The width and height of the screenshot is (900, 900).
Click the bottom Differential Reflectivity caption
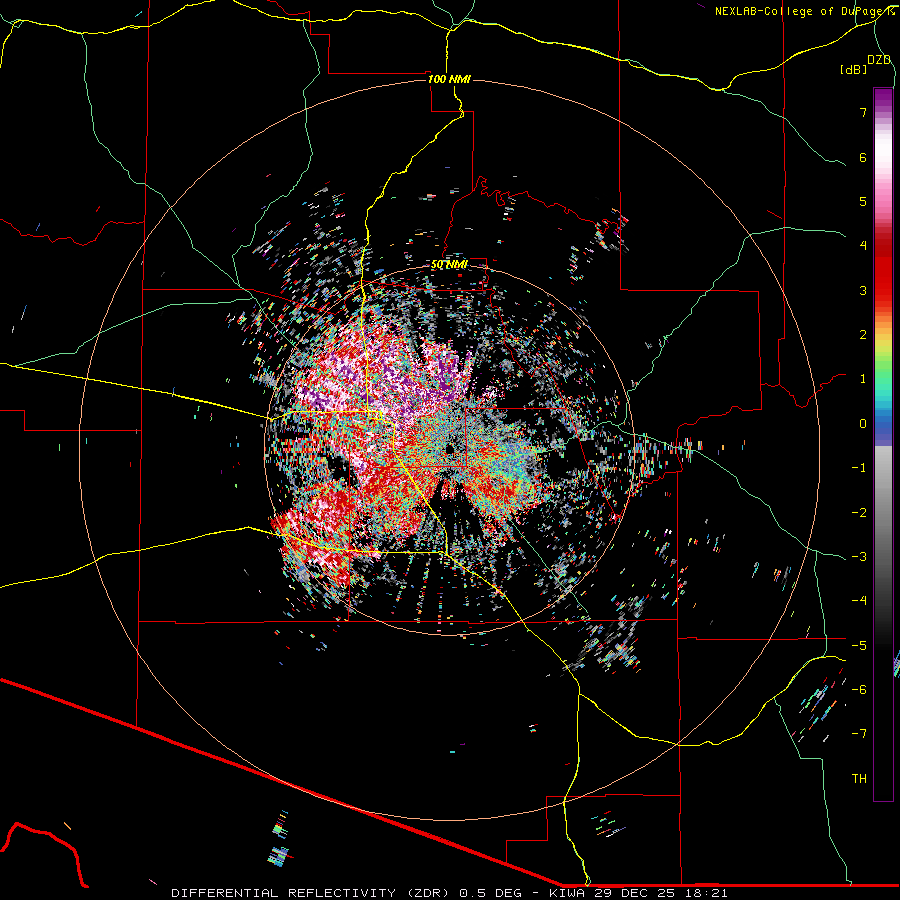point(449,893)
